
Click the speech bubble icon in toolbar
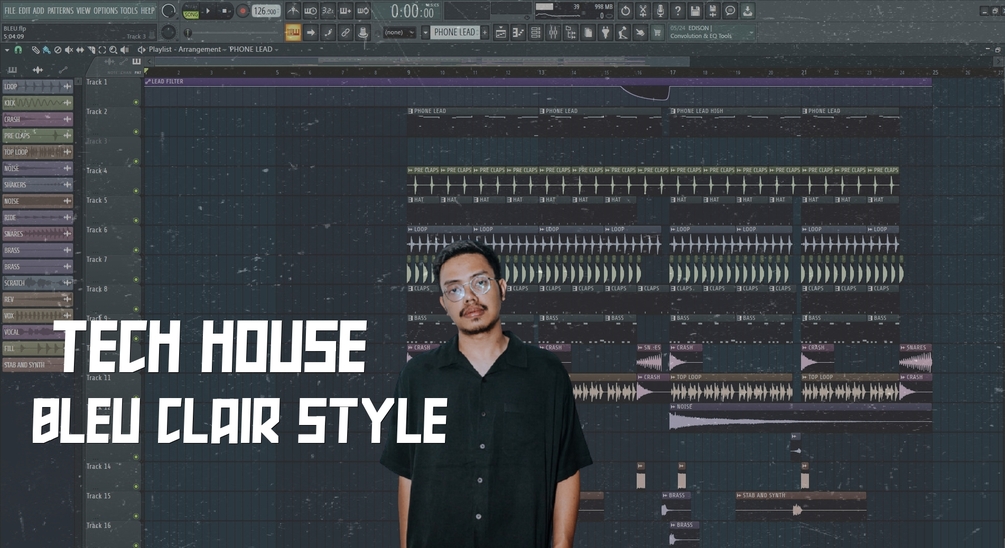pos(730,11)
